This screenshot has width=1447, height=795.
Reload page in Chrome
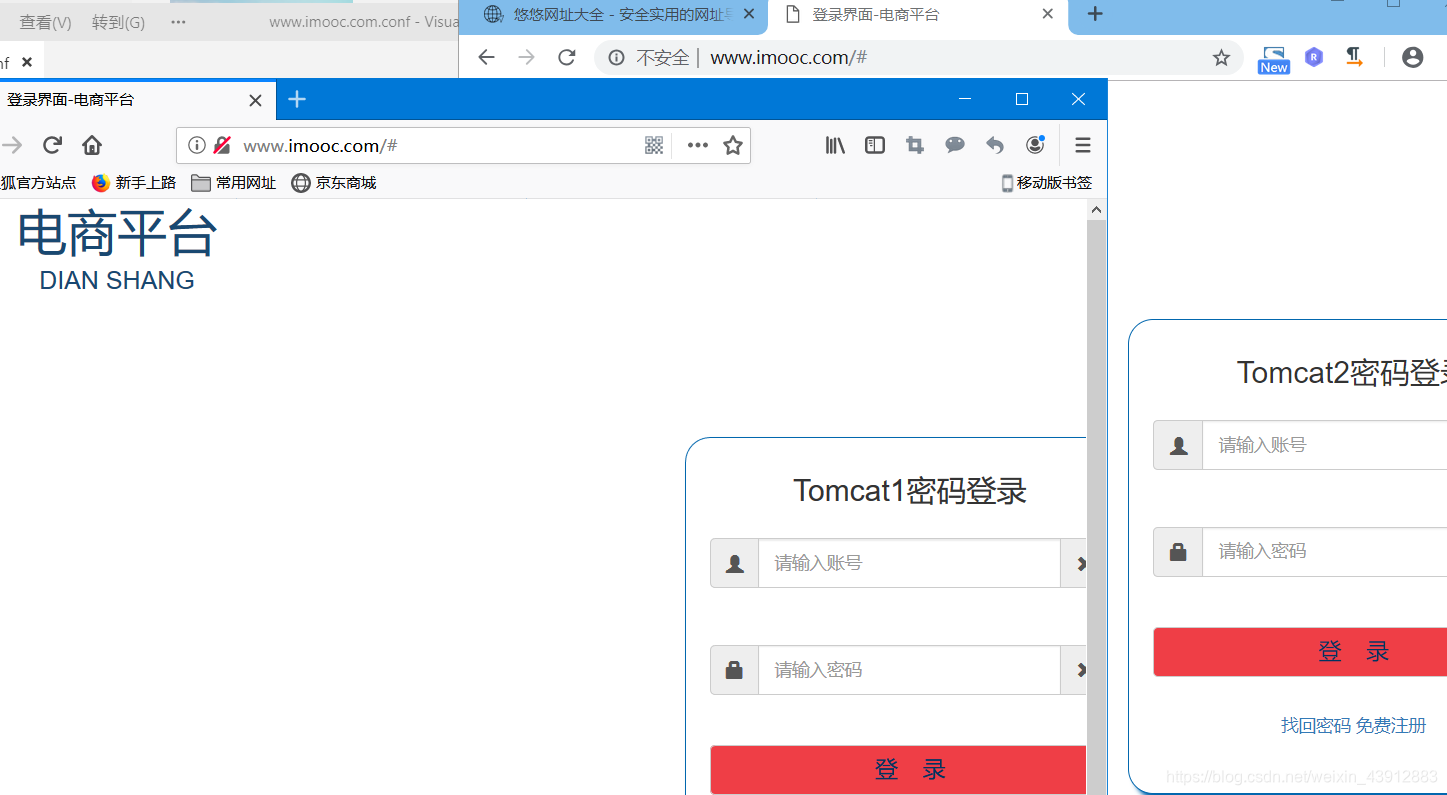[567, 58]
